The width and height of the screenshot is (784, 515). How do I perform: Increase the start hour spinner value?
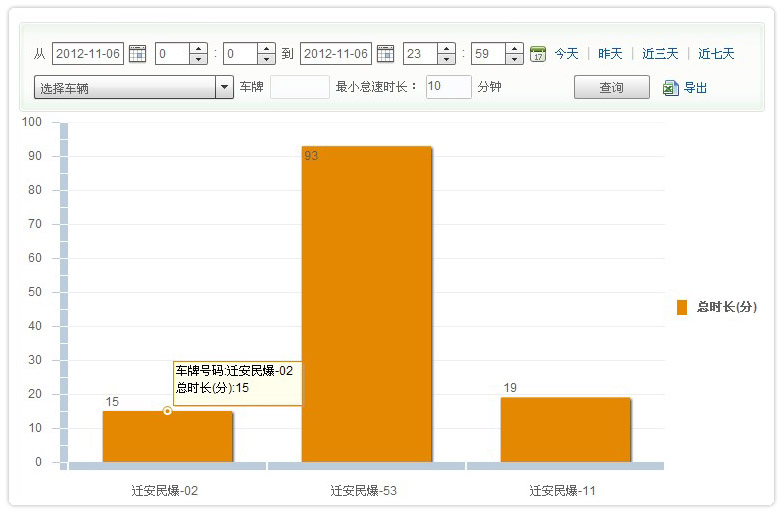point(198,48)
